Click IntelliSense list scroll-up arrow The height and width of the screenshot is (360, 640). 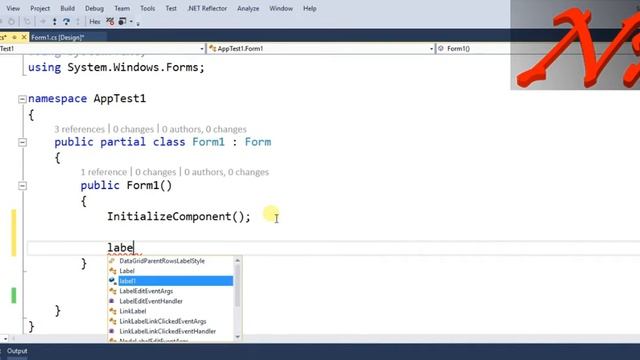click(x=238, y=260)
